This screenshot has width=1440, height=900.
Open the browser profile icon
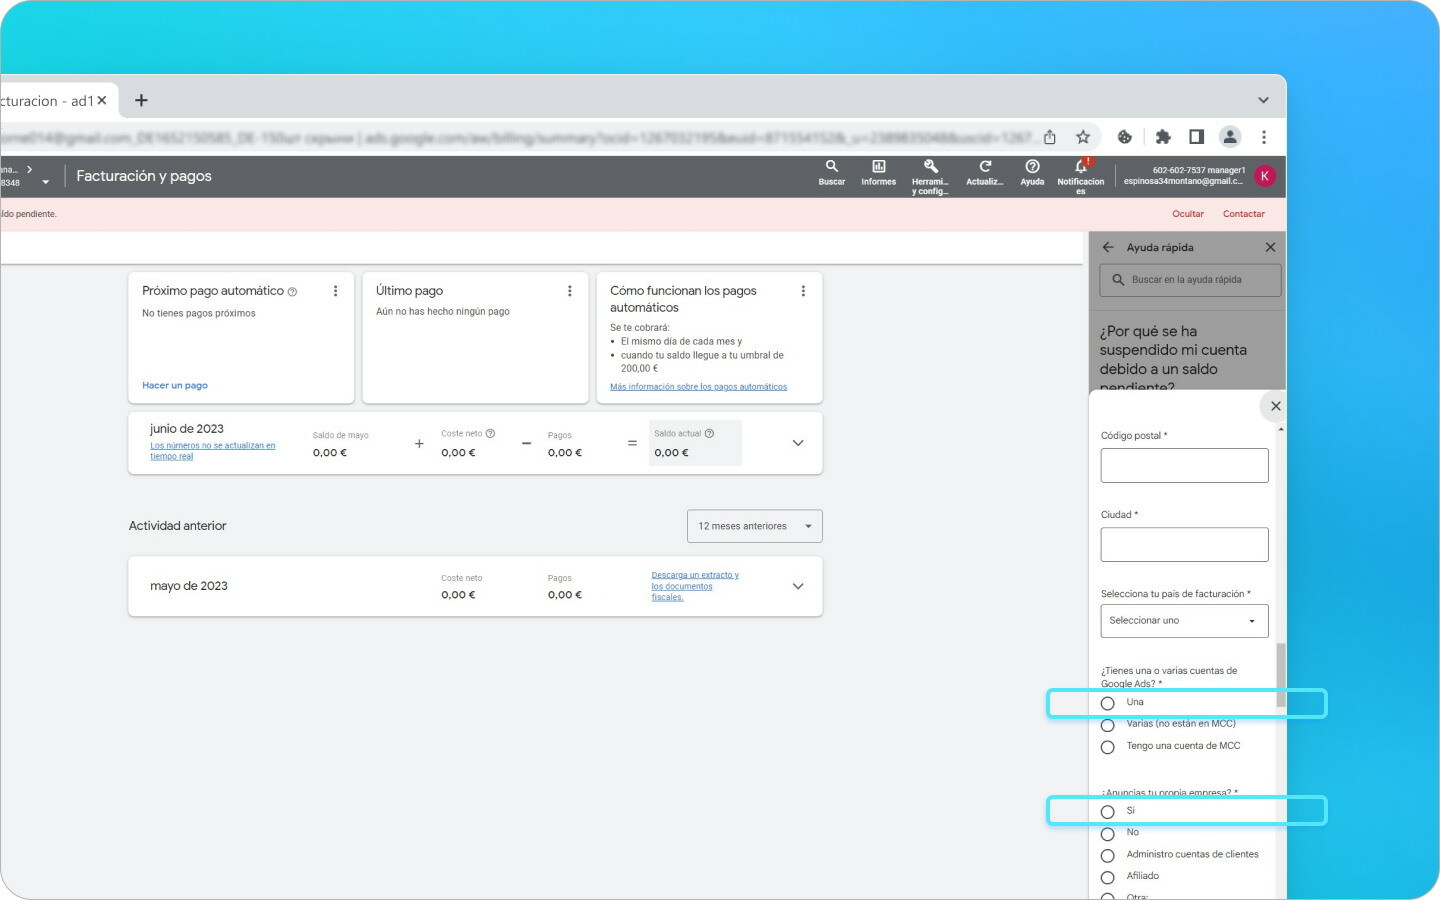1230,137
